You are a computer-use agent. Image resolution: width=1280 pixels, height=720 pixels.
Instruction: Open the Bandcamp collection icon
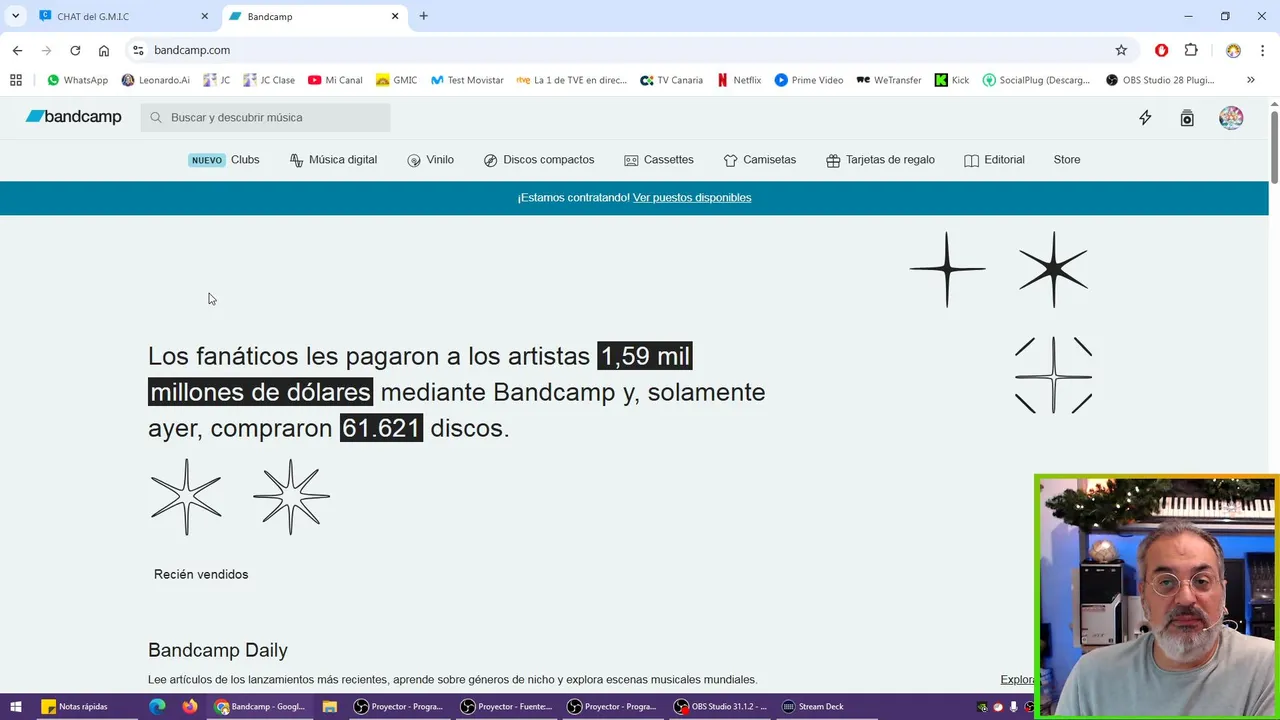coord(1187,118)
